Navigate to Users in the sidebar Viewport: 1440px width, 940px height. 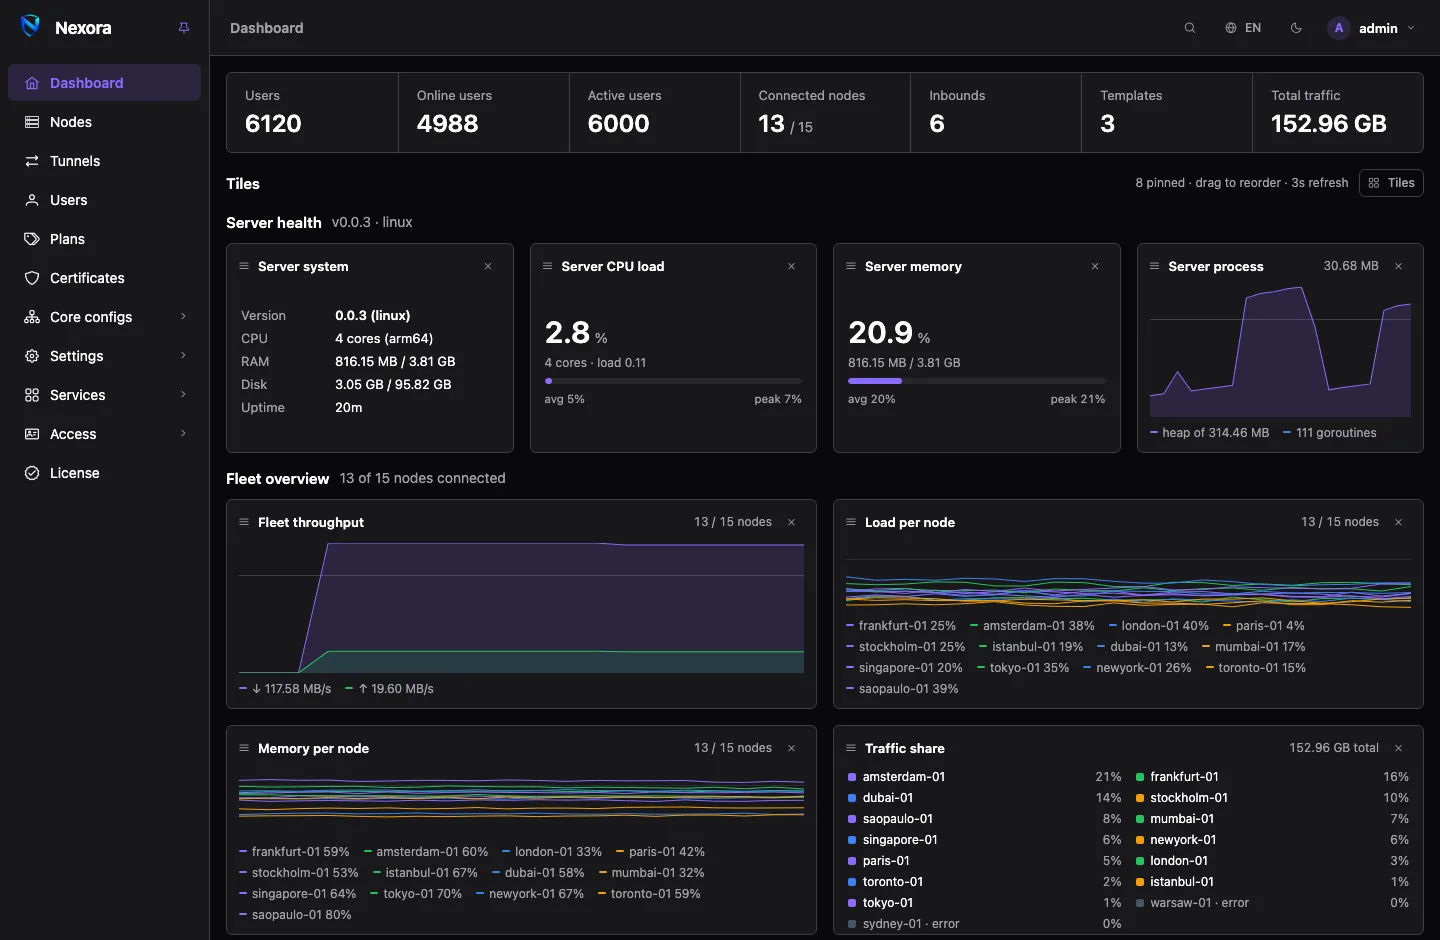click(x=104, y=200)
